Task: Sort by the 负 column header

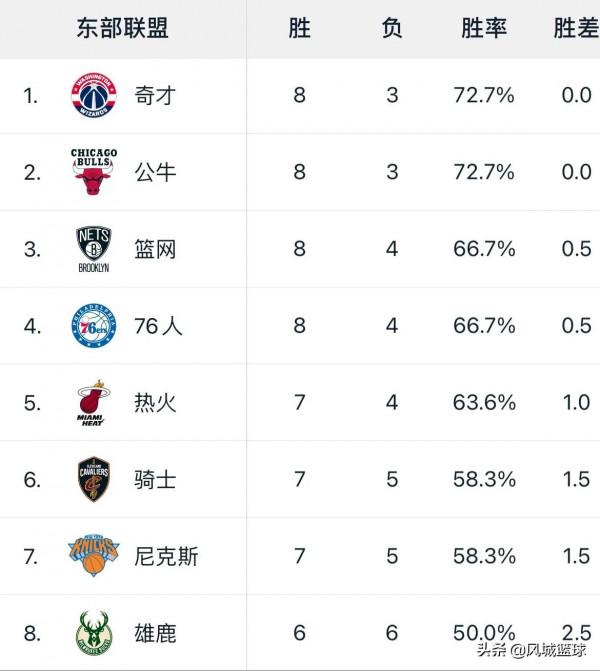Action: [392, 28]
